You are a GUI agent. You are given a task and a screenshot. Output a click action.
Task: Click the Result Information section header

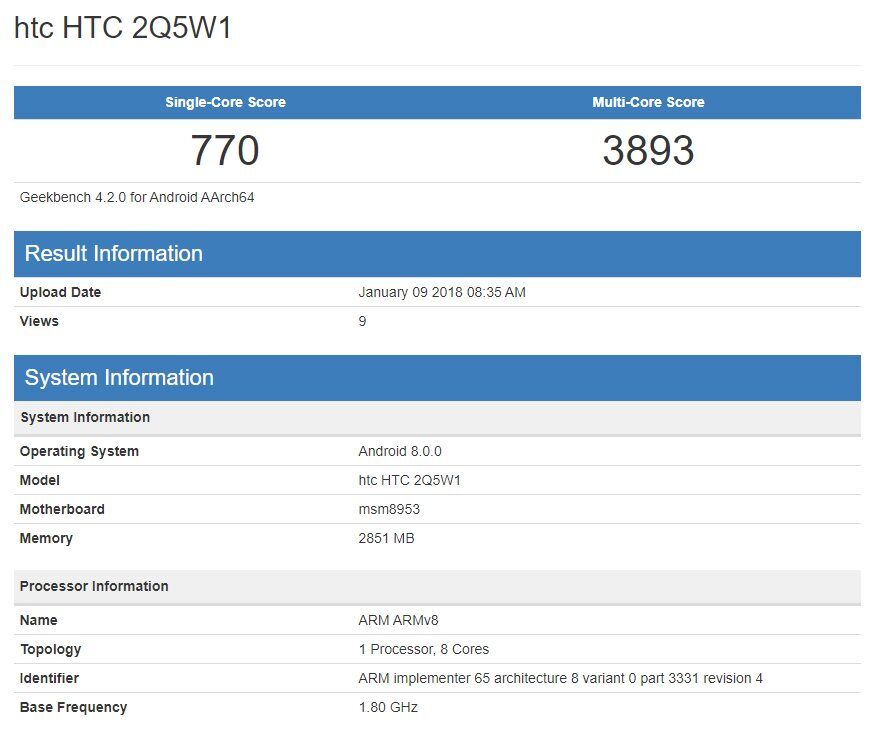(113, 254)
